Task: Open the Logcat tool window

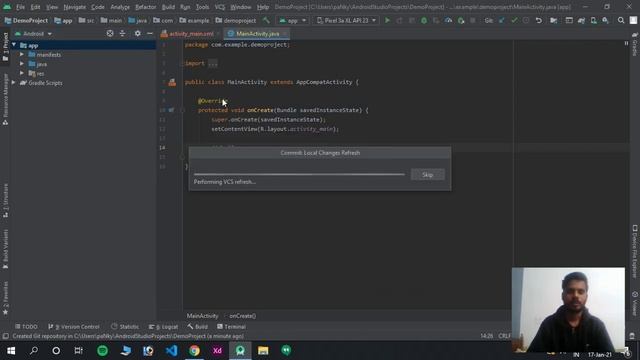Action: coord(163,327)
